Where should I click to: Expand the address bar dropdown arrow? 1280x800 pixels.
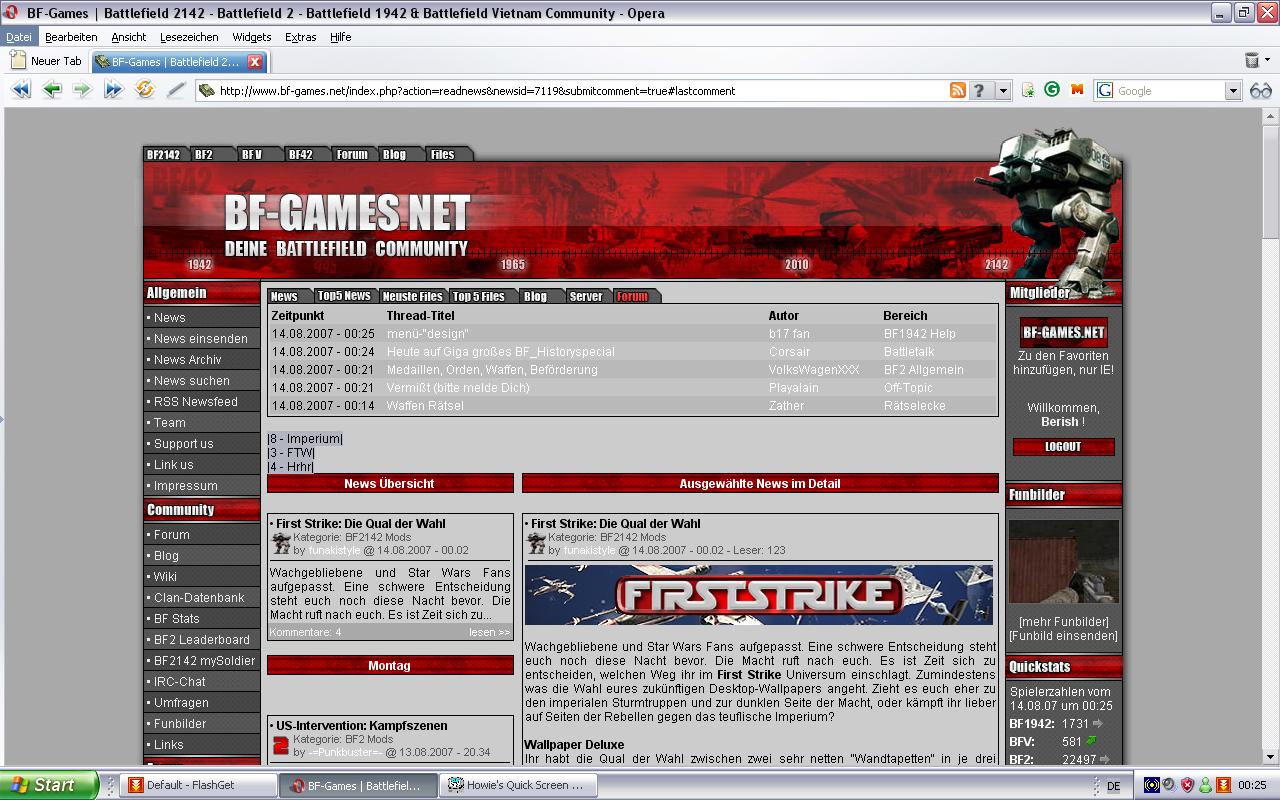pyautogui.click(x=1003, y=90)
